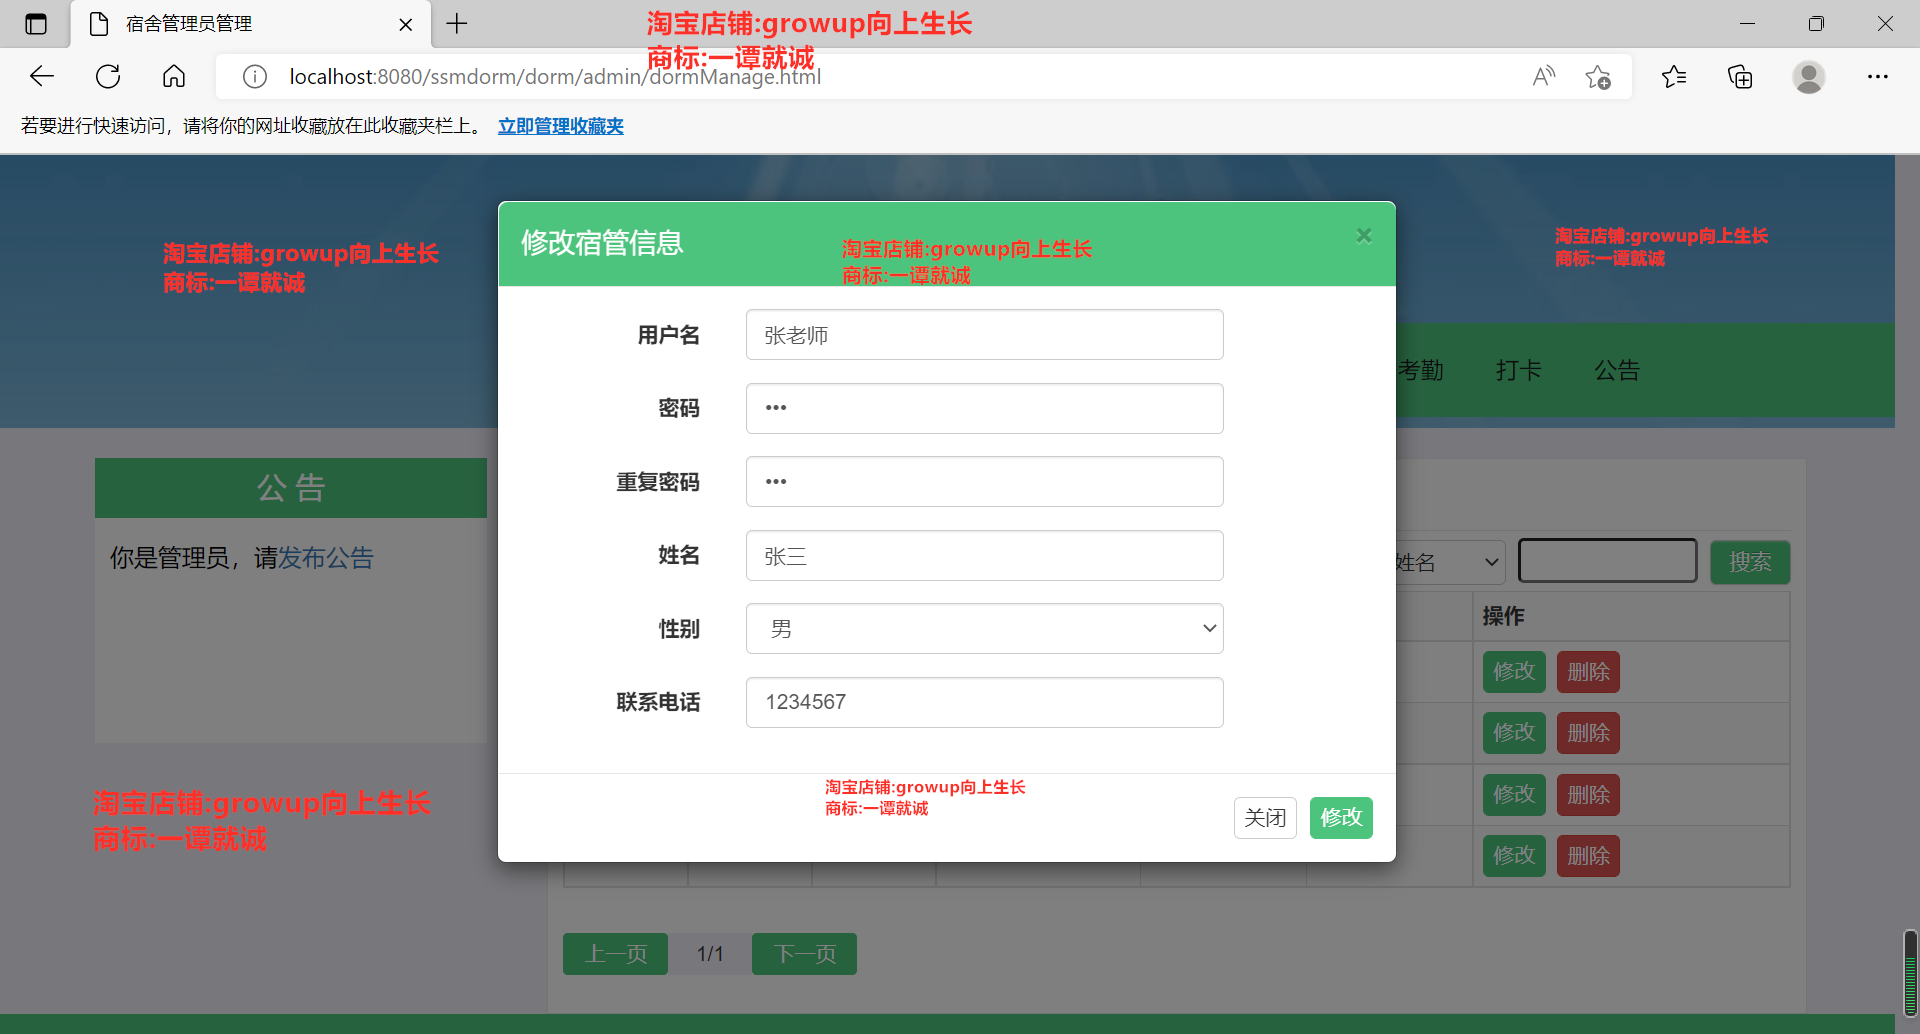Click 修改 in the first table row

(x=1514, y=672)
